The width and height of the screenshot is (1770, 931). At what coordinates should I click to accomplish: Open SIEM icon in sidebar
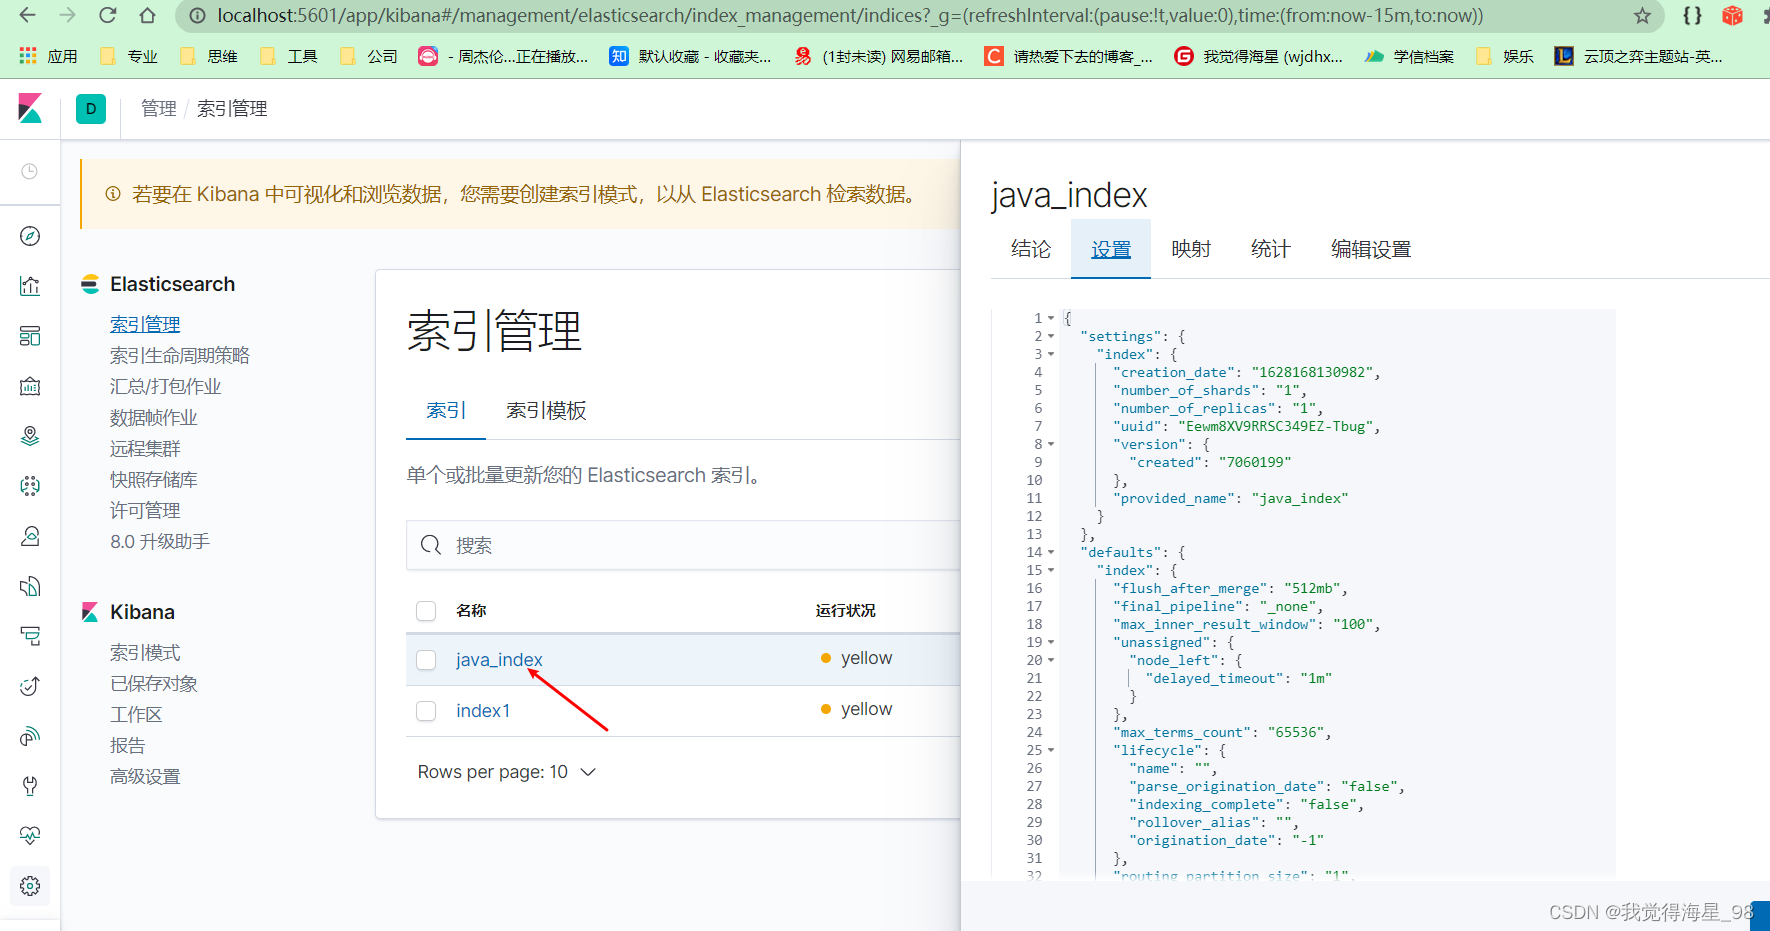[x=30, y=736]
